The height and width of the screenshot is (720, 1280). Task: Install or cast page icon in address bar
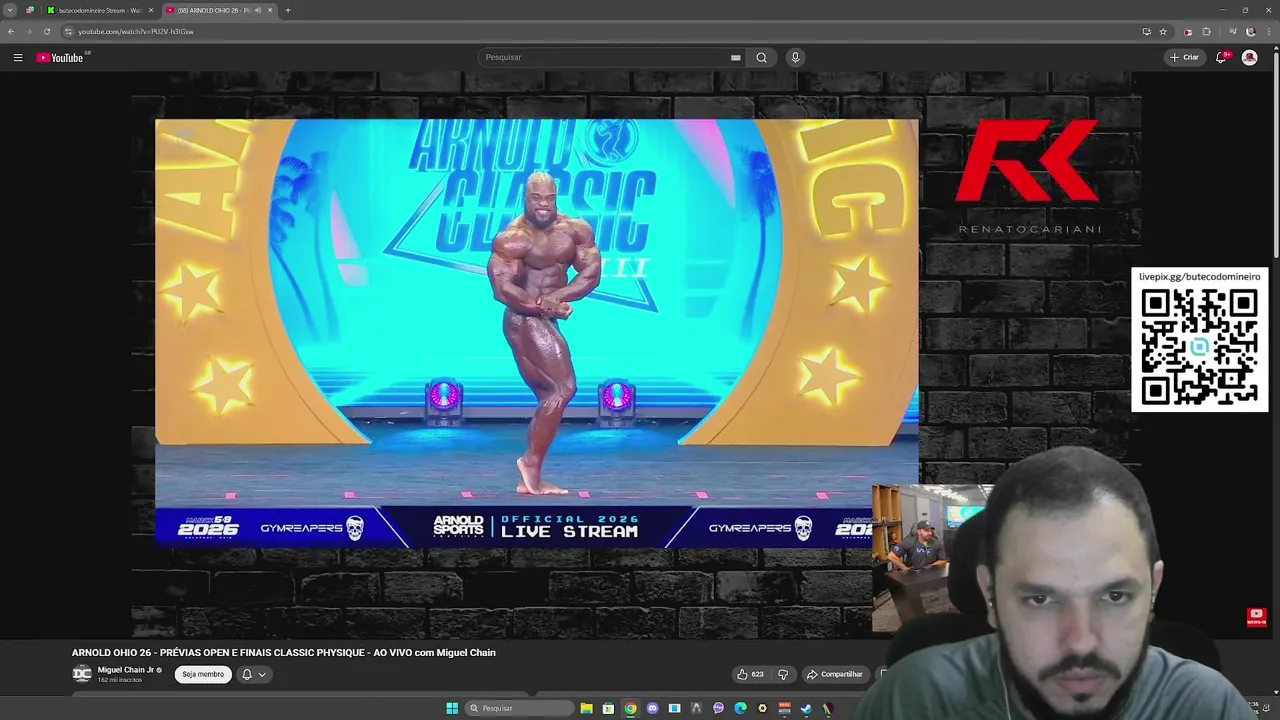coord(1146,31)
